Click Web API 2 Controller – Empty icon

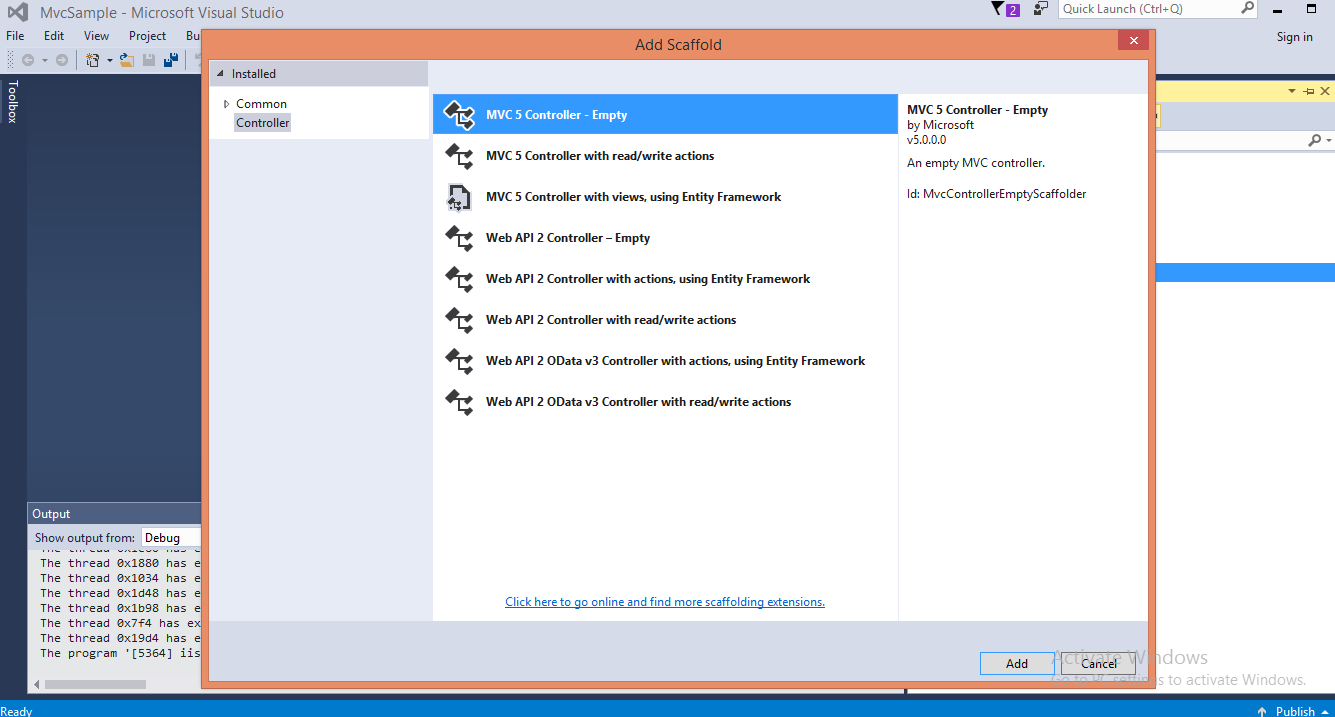click(x=459, y=238)
